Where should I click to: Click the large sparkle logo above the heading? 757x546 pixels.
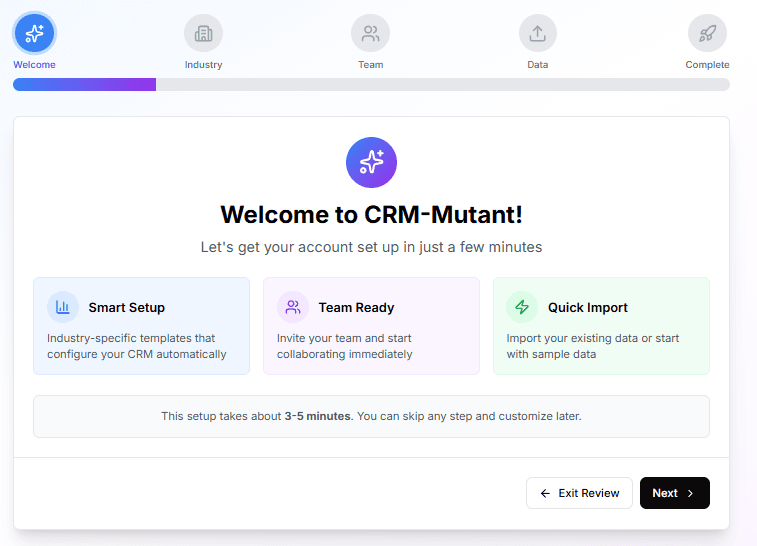pyautogui.click(x=371, y=162)
